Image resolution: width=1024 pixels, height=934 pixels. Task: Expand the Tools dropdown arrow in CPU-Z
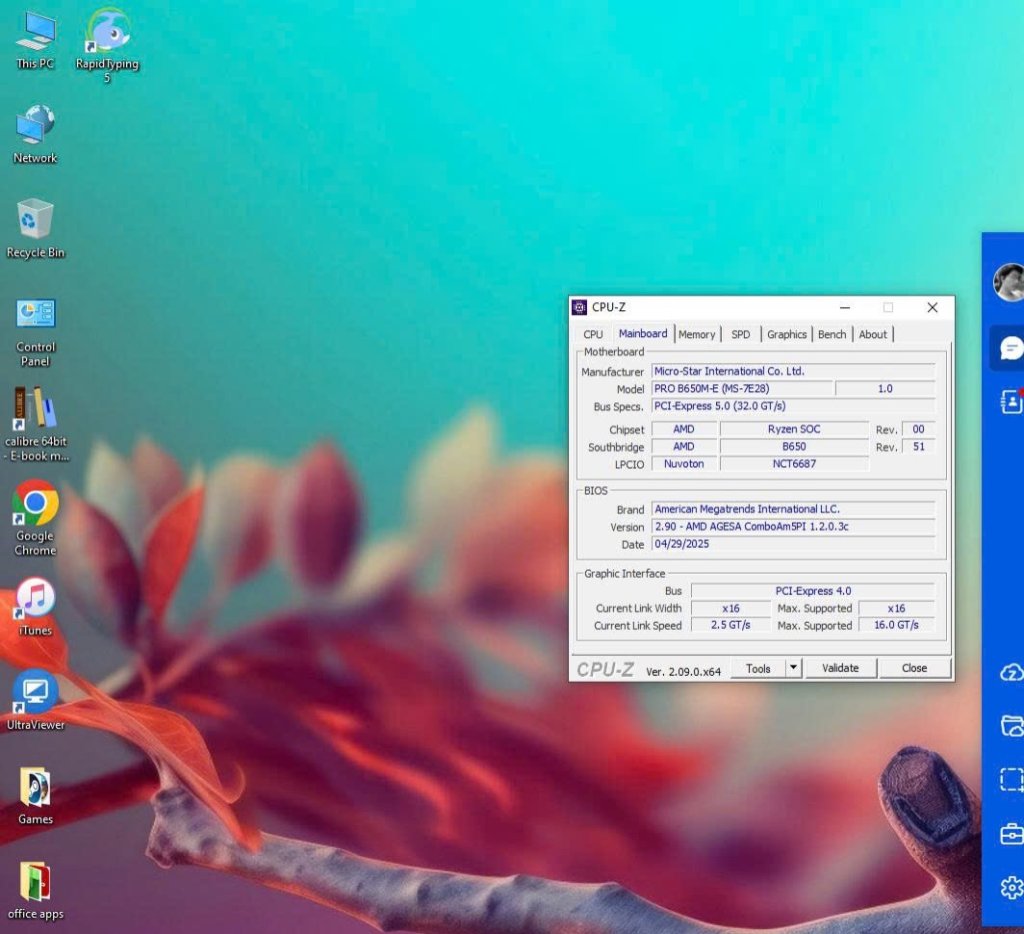pyautogui.click(x=793, y=668)
